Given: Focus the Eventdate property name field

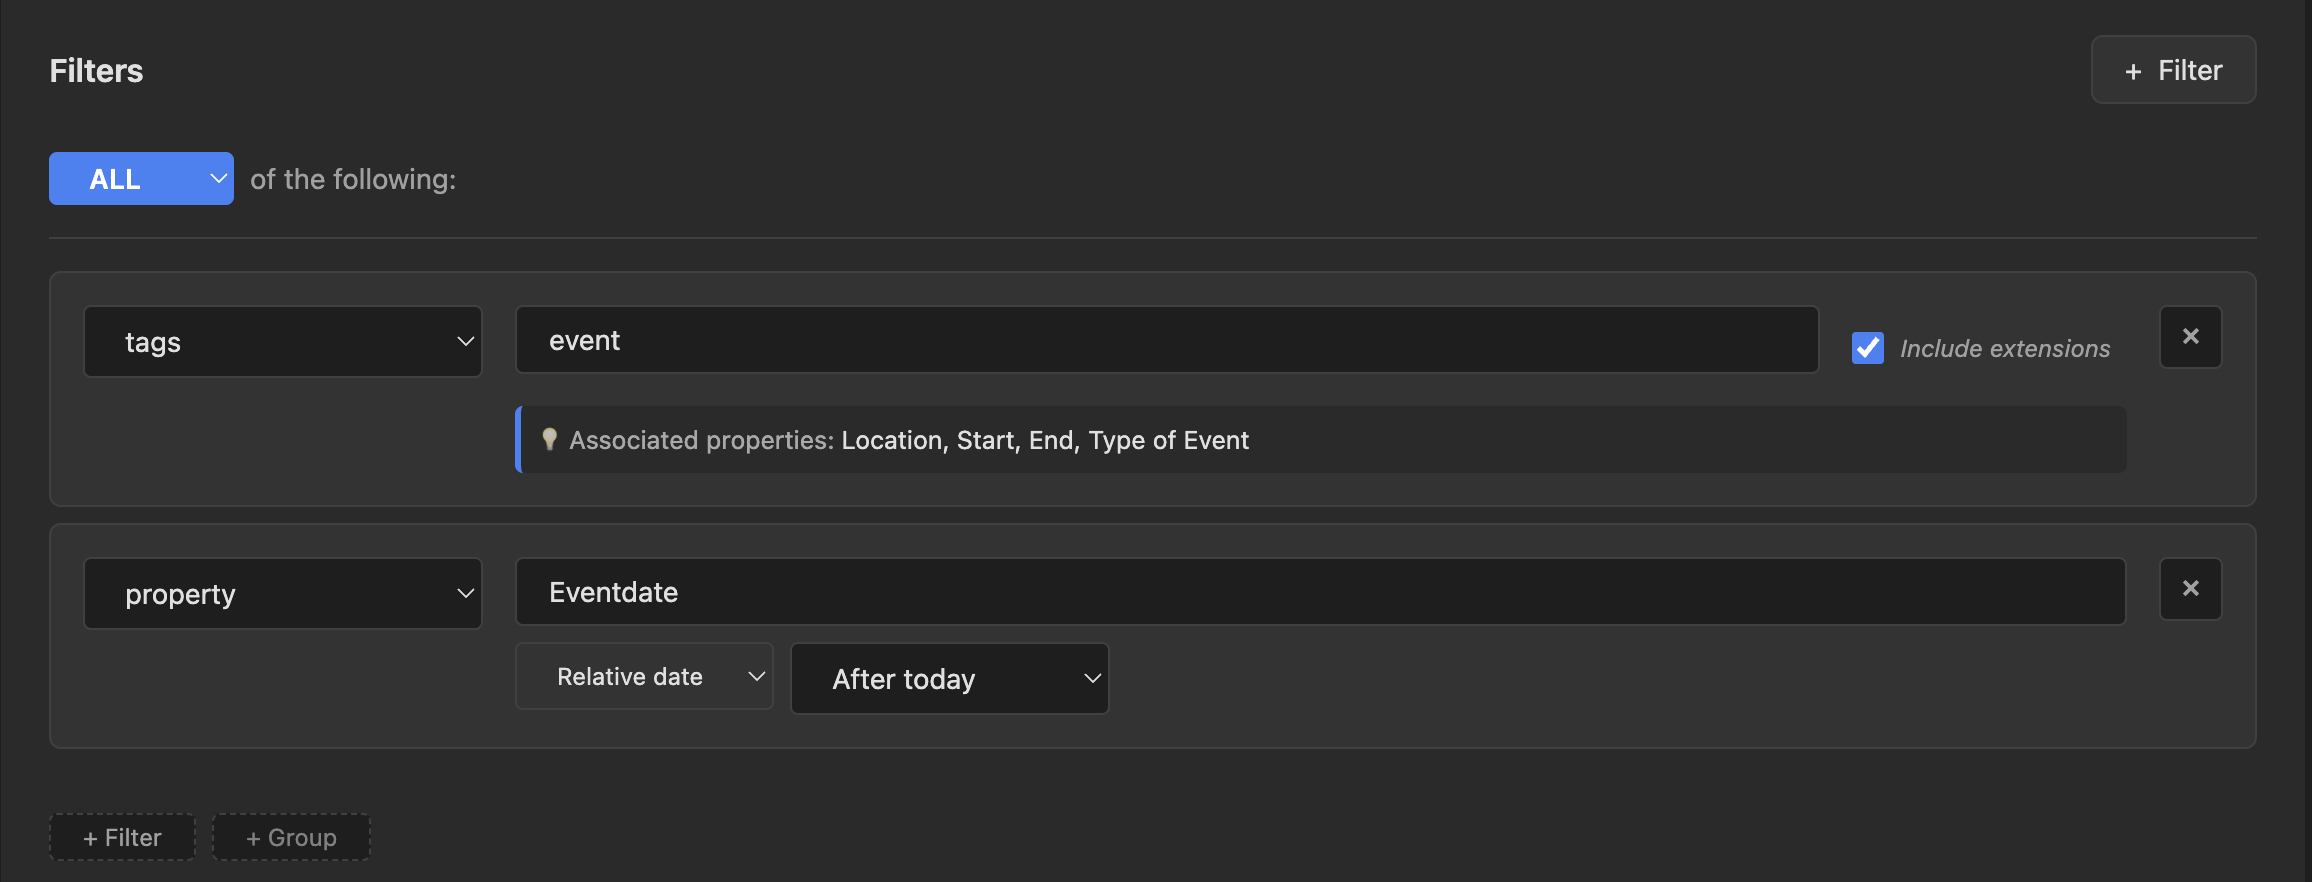Looking at the screenshot, I should point(1320,592).
